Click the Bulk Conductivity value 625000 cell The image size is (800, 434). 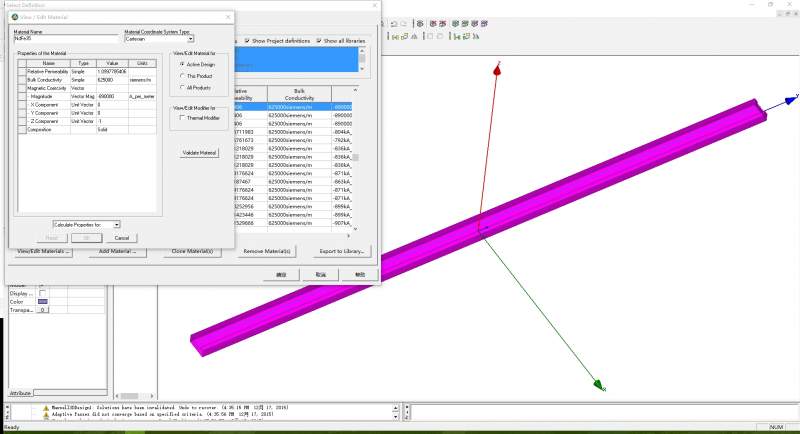pyautogui.click(x=112, y=80)
